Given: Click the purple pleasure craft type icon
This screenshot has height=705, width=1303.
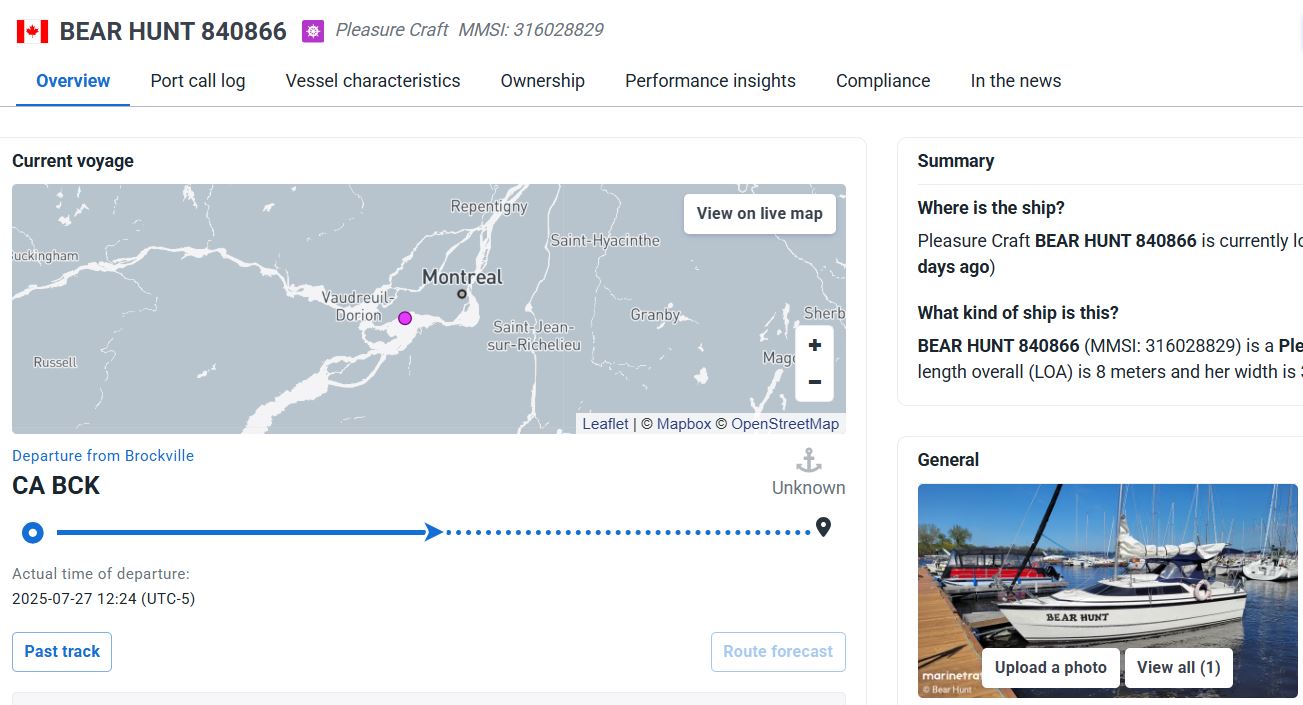Looking at the screenshot, I should (314, 31).
